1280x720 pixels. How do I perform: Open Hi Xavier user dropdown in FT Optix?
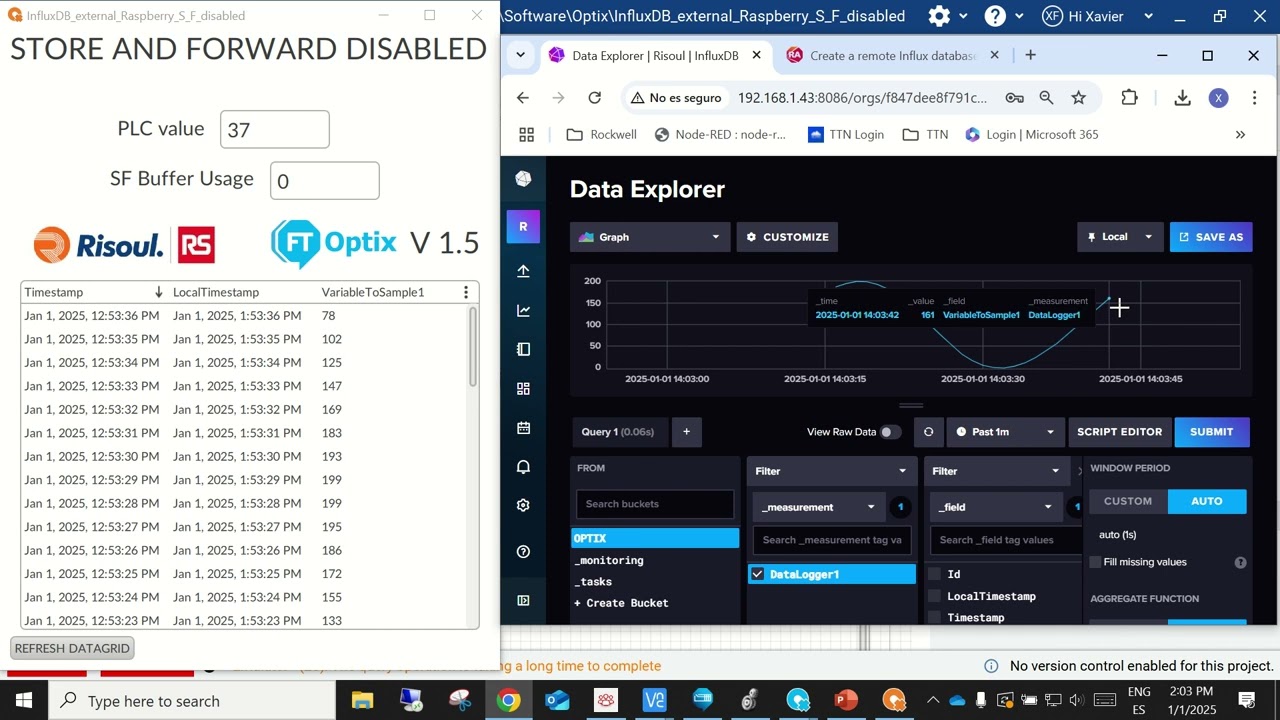click(1098, 16)
